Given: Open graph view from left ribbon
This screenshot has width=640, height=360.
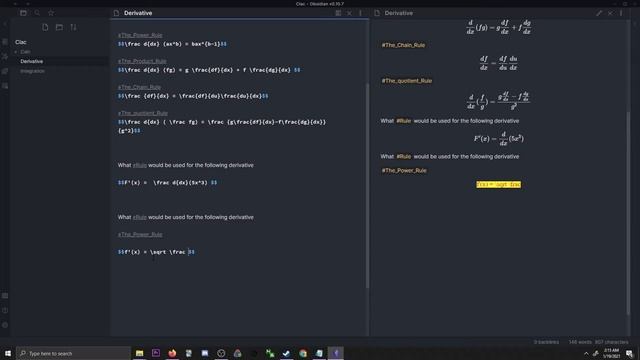Looking at the screenshot, I should 5,56.
